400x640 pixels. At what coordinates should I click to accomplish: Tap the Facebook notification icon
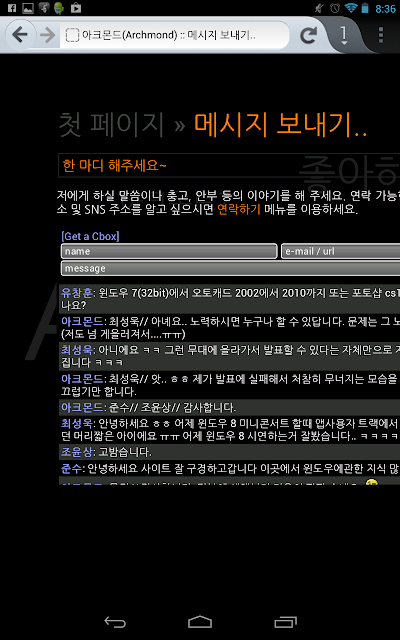12,8
